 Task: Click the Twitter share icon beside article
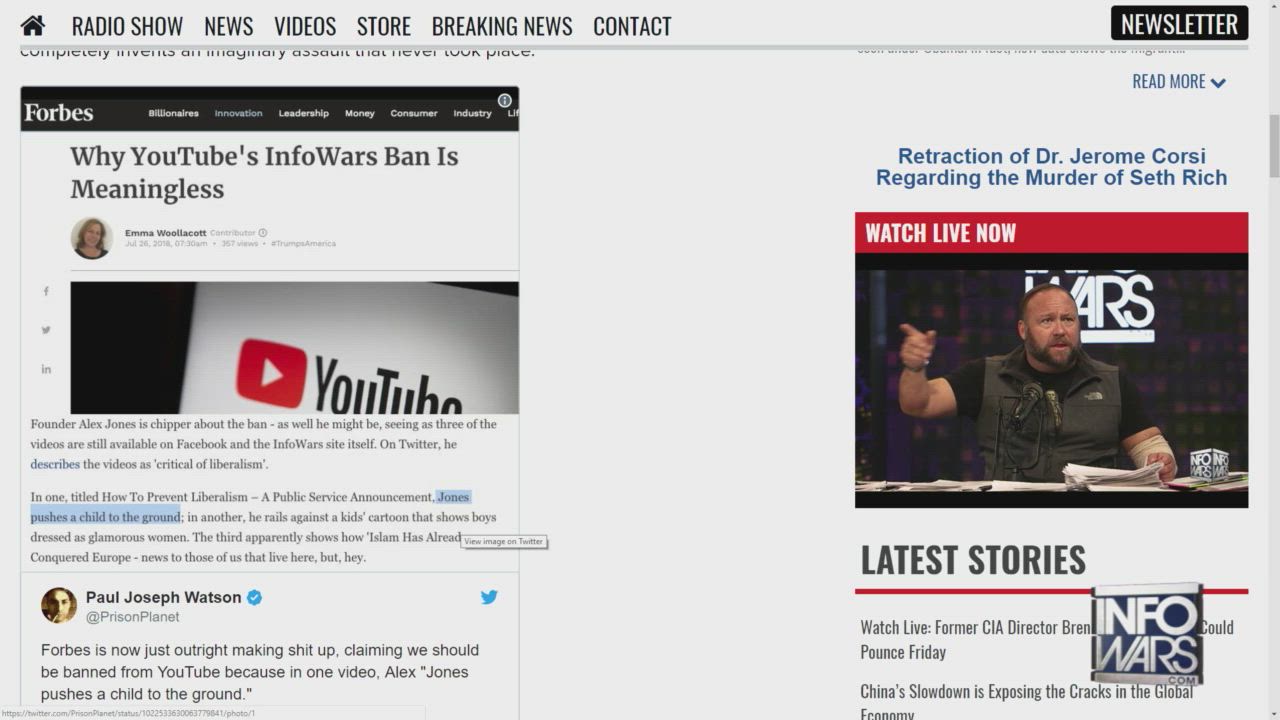click(x=46, y=330)
